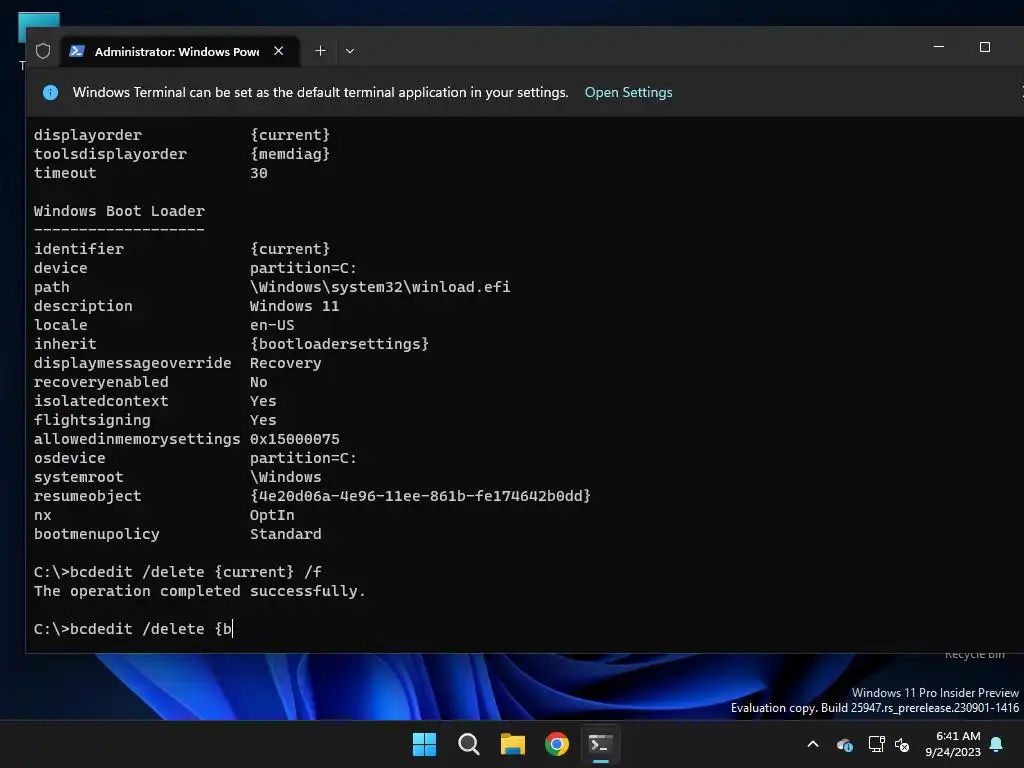Click the timeout value '30'
This screenshot has width=1024, height=768.
point(259,173)
